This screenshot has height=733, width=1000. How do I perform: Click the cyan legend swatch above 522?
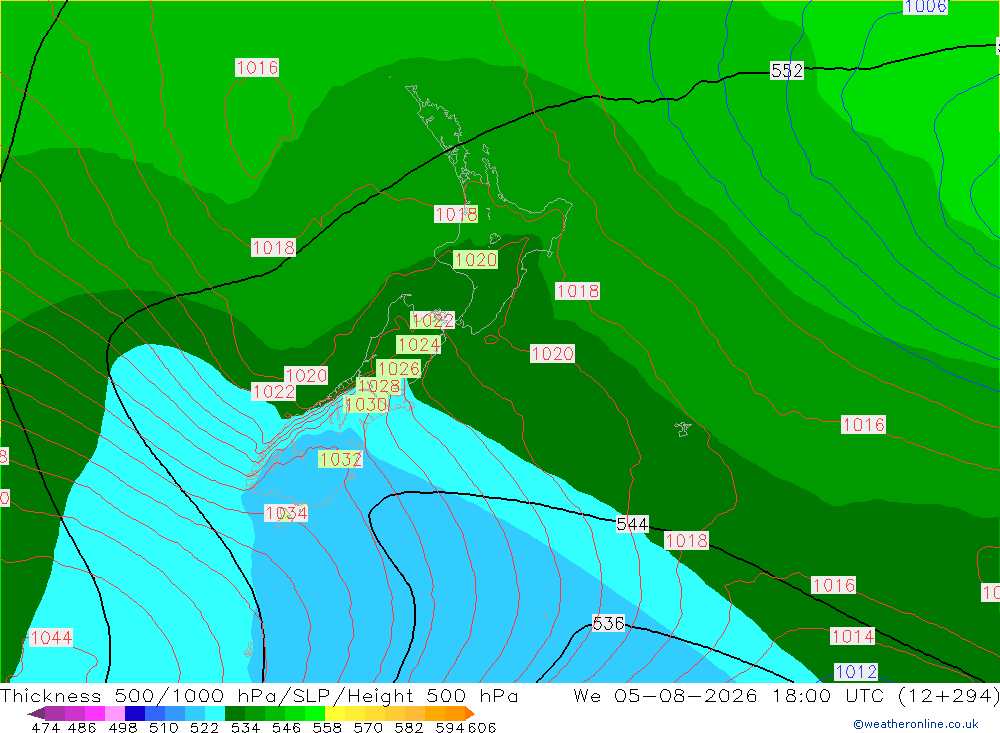(x=216, y=713)
